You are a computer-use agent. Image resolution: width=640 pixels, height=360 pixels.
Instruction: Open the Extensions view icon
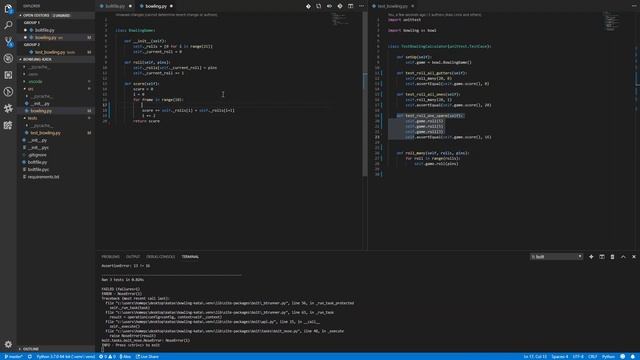click(x=8, y=75)
